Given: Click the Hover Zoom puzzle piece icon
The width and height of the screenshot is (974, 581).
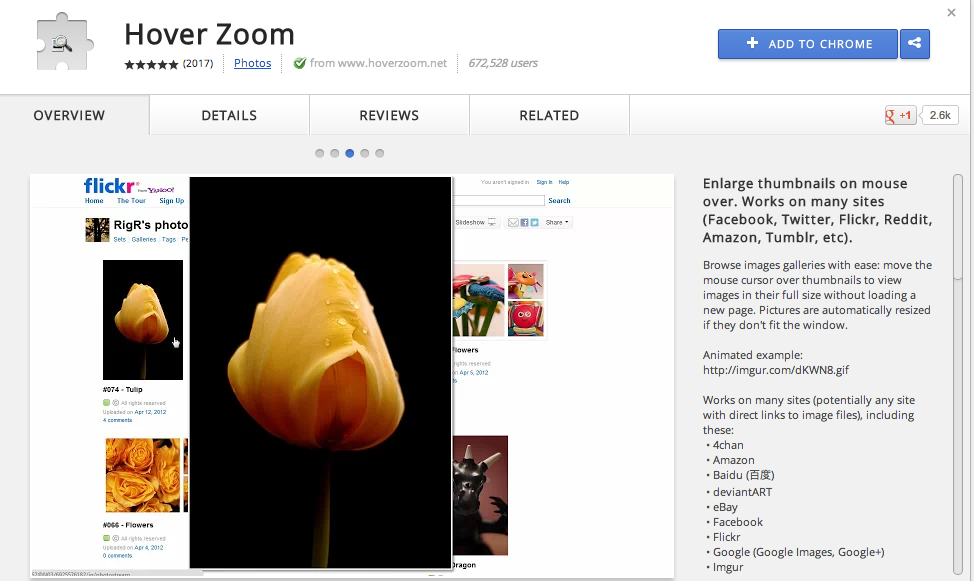Looking at the screenshot, I should point(65,42).
